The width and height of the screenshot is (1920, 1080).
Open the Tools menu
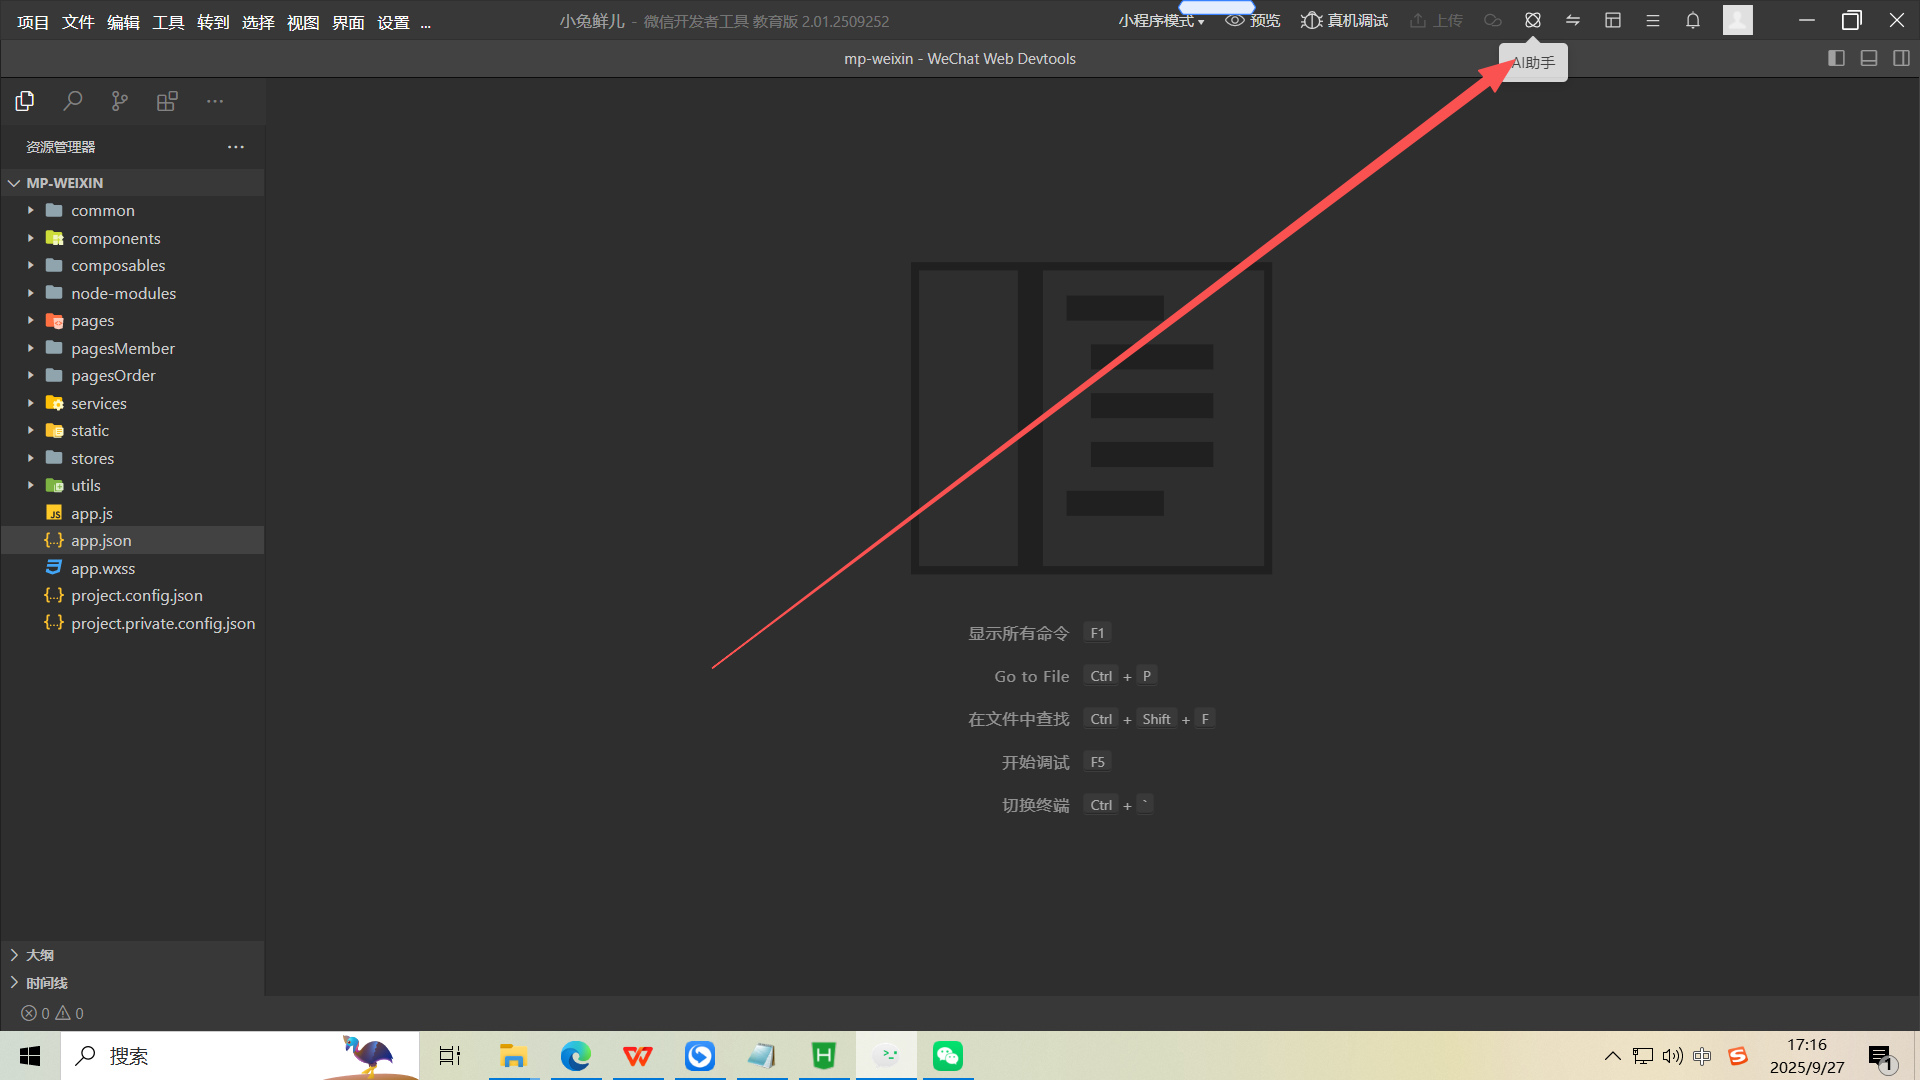coord(168,22)
